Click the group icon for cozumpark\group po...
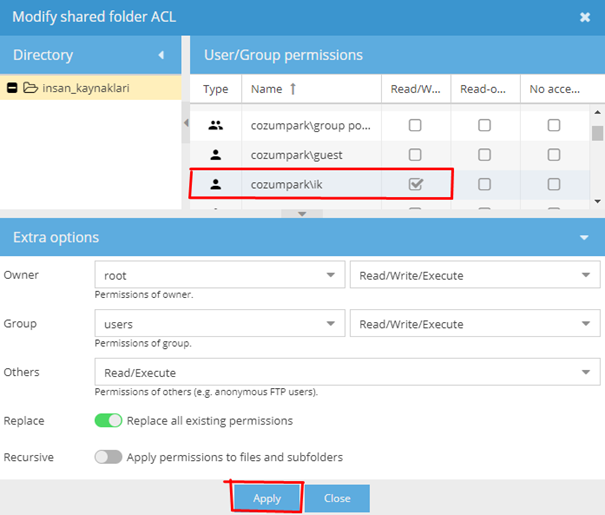This screenshot has height=515, width=605. tap(215, 125)
